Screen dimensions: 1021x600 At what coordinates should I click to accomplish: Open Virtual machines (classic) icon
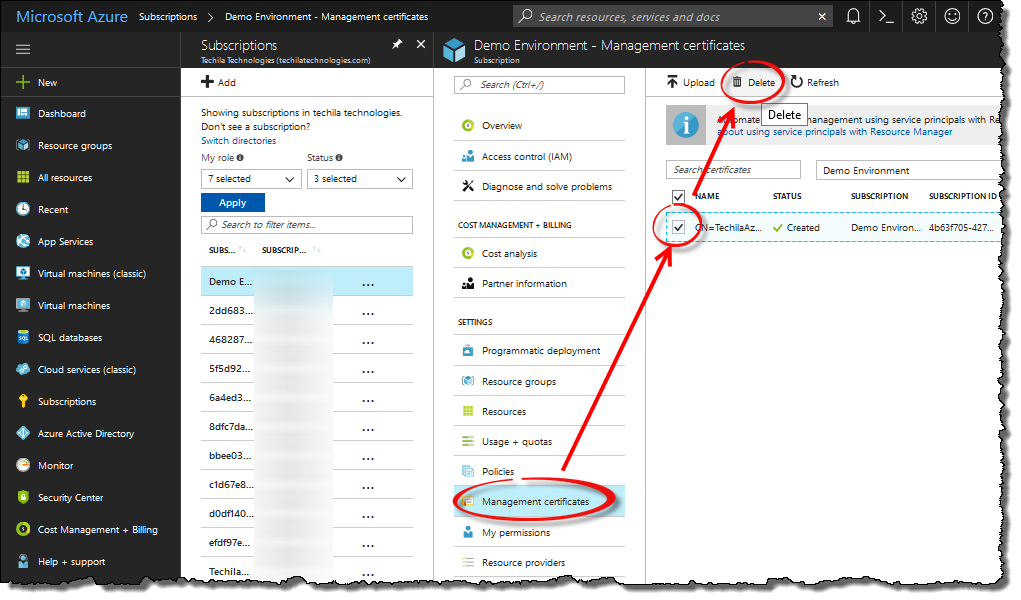(x=23, y=273)
